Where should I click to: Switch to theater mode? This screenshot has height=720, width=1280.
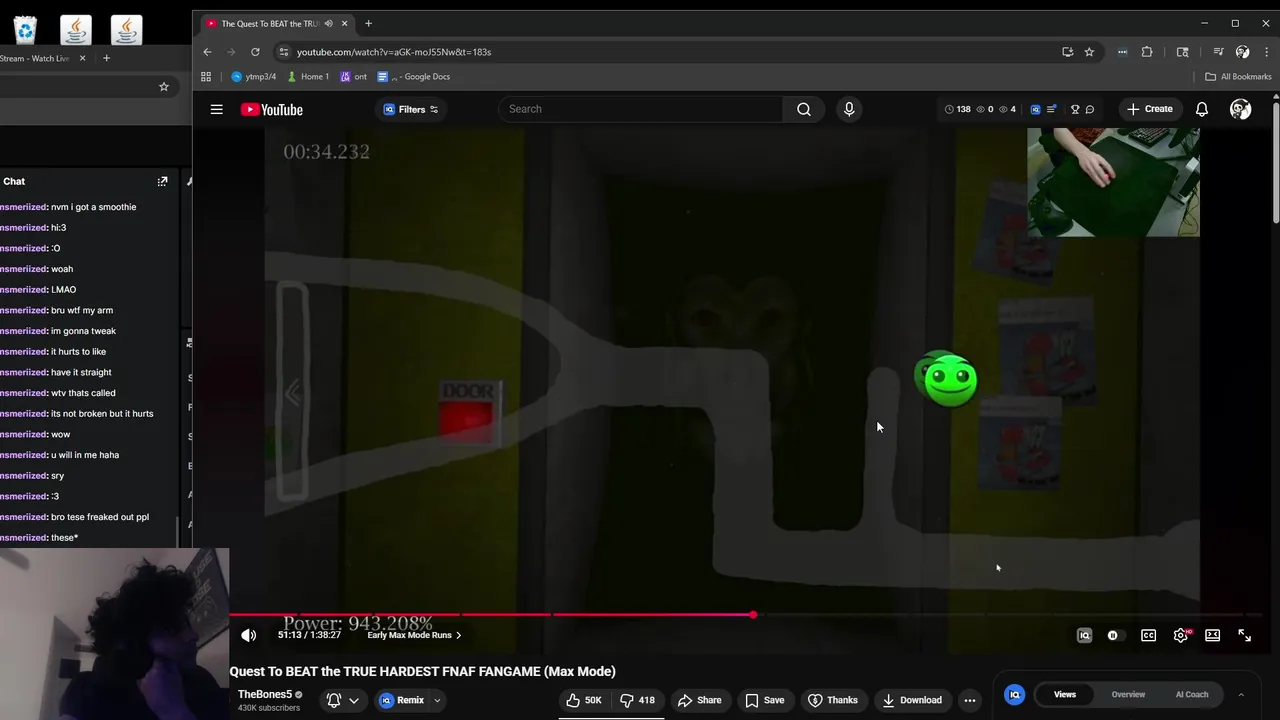1212,635
